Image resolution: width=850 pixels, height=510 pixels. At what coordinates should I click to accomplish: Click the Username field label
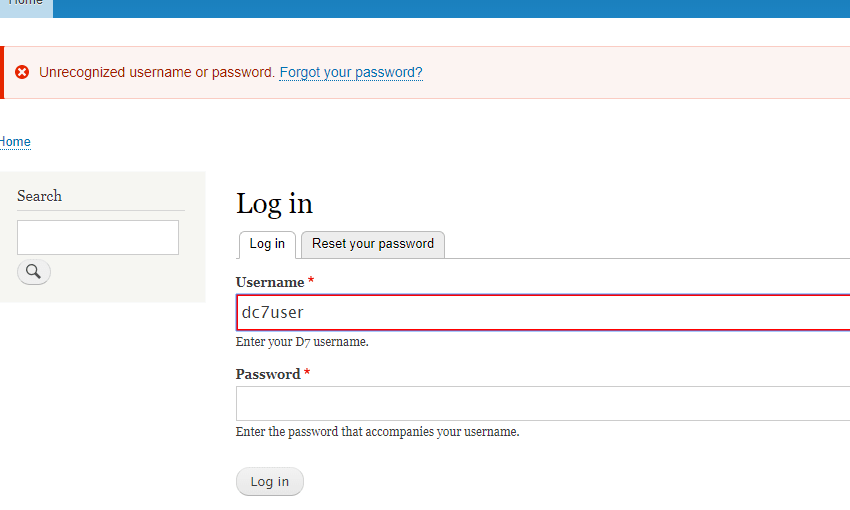pos(270,282)
